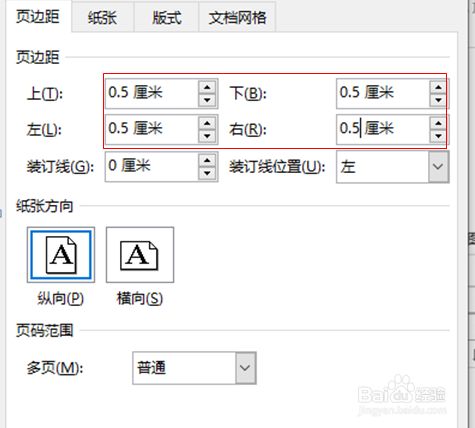Decrease the 左(L) left margin value

coord(207,136)
